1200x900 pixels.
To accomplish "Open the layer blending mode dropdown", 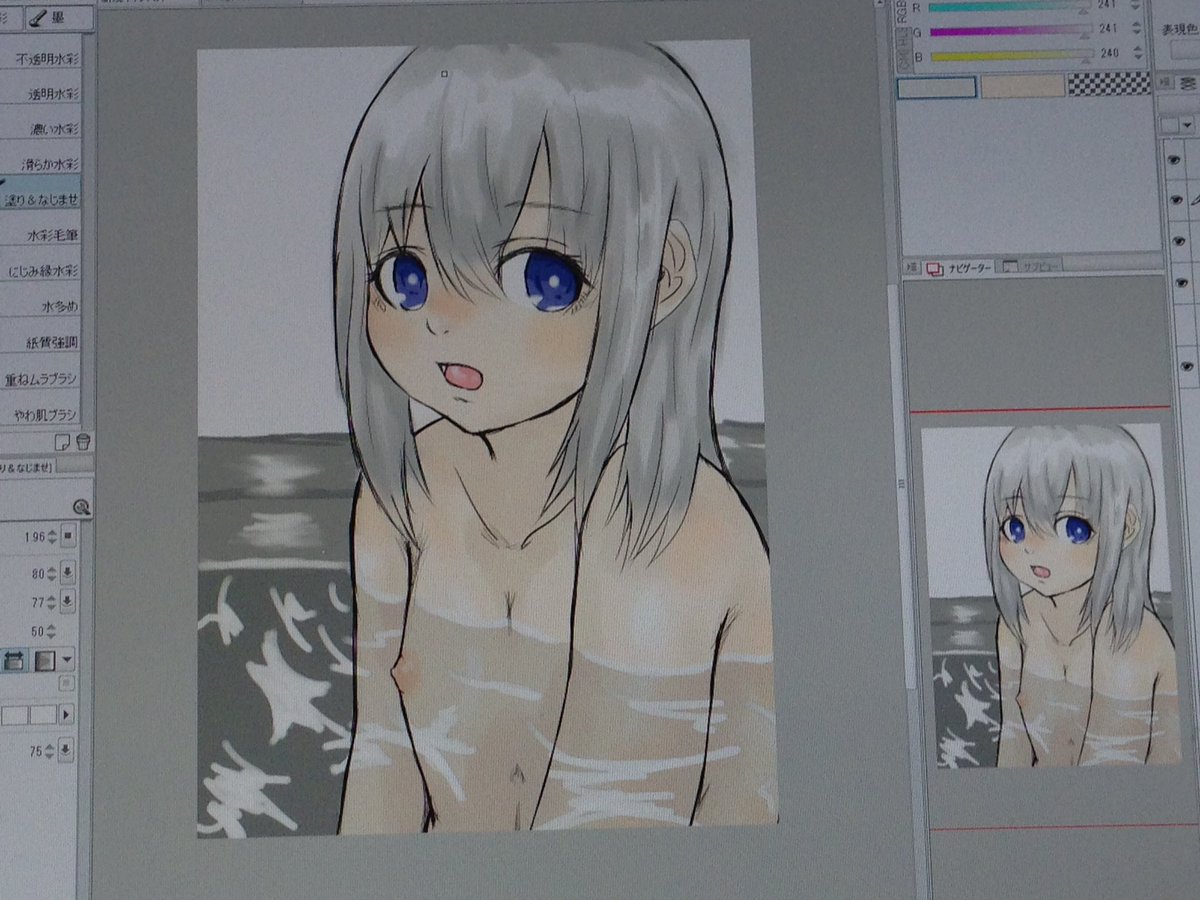I will click(1186, 126).
